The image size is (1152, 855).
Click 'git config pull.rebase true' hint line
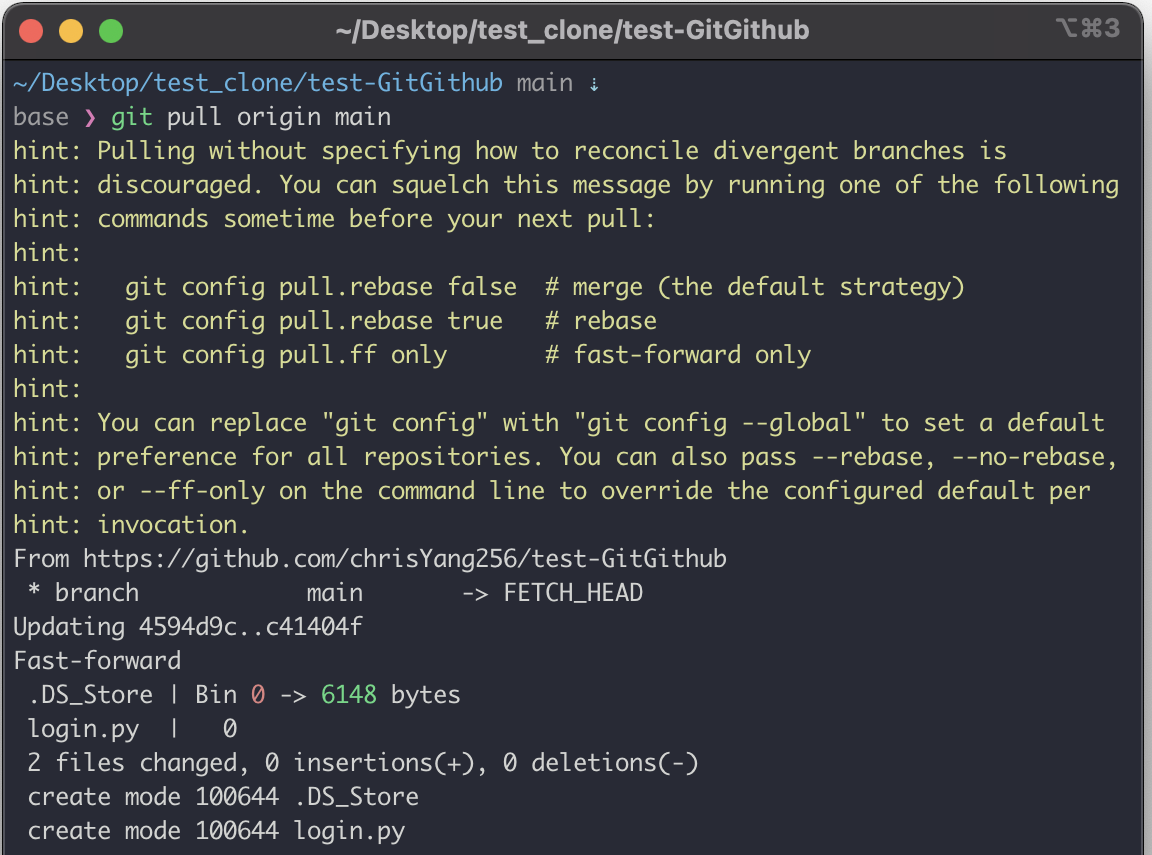314,321
